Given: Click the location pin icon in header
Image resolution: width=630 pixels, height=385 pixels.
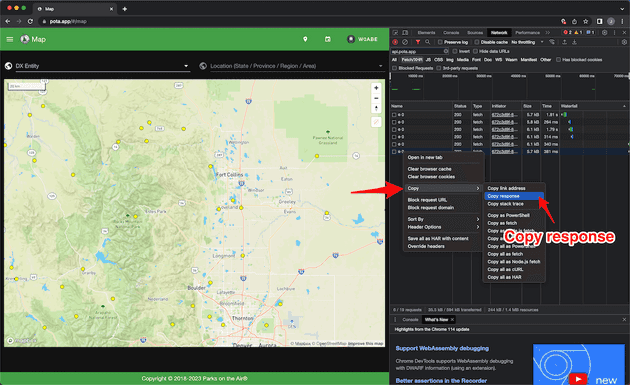Looking at the screenshot, I should click(x=305, y=39).
